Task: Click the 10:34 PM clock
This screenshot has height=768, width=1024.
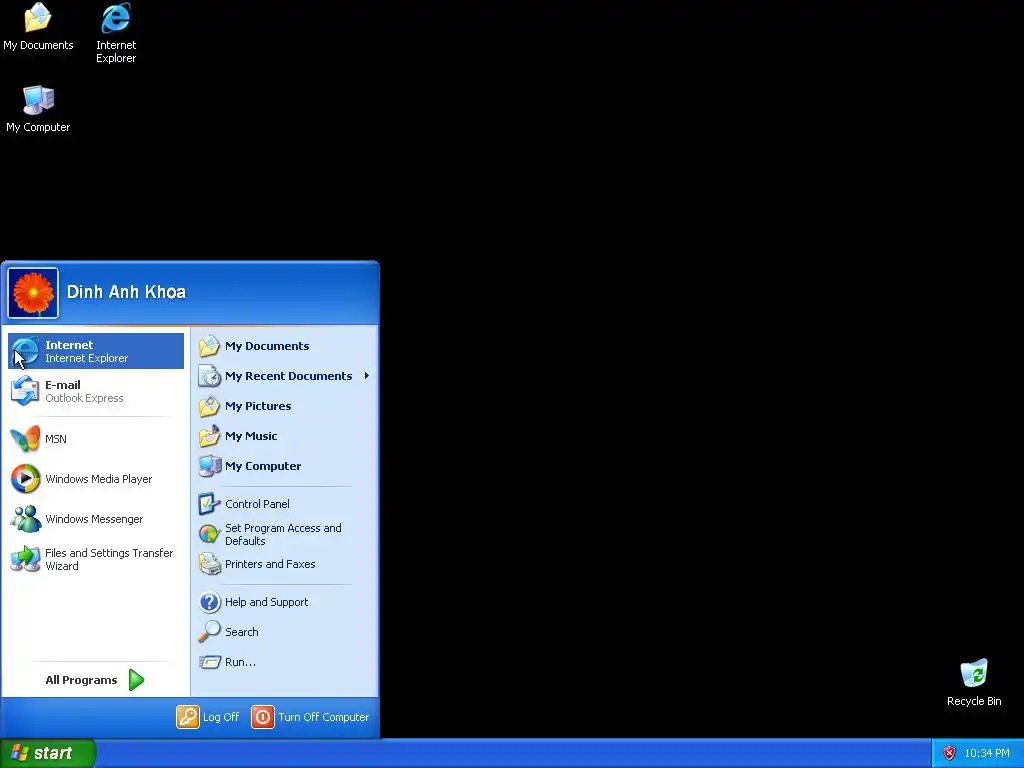Action: [x=987, y=753]
